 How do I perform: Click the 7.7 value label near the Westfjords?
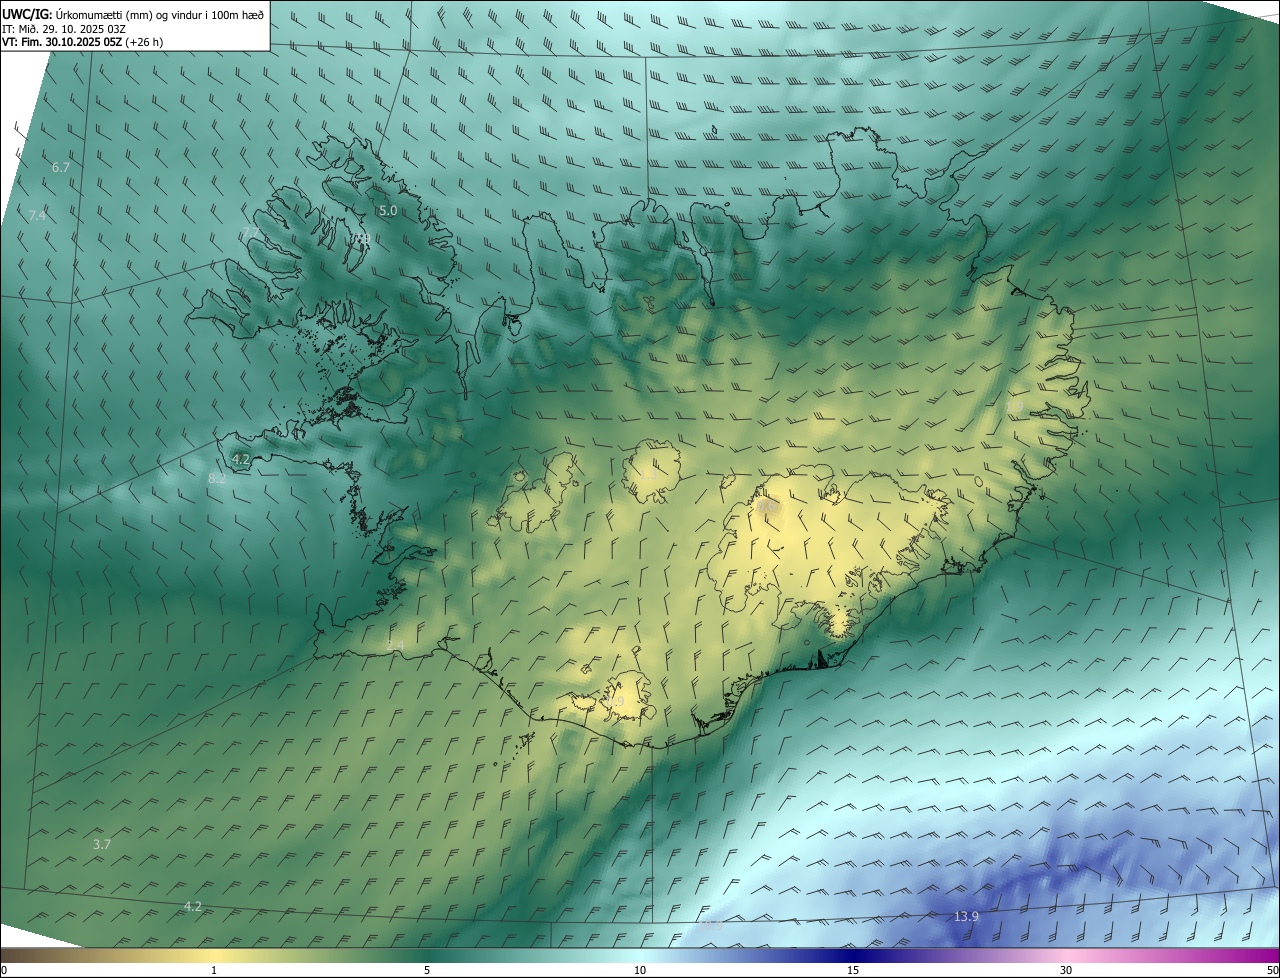pyautogui.click(x=250, y=232)
